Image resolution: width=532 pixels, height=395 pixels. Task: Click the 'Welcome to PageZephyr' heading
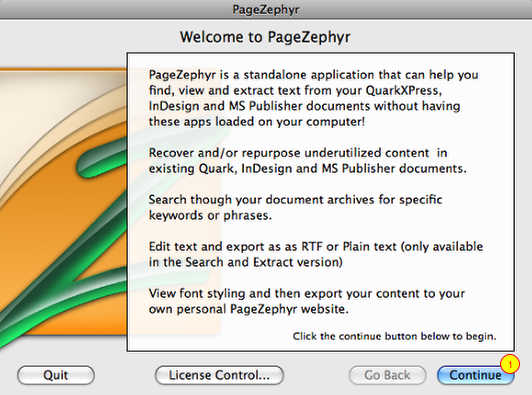coord(265,37)
